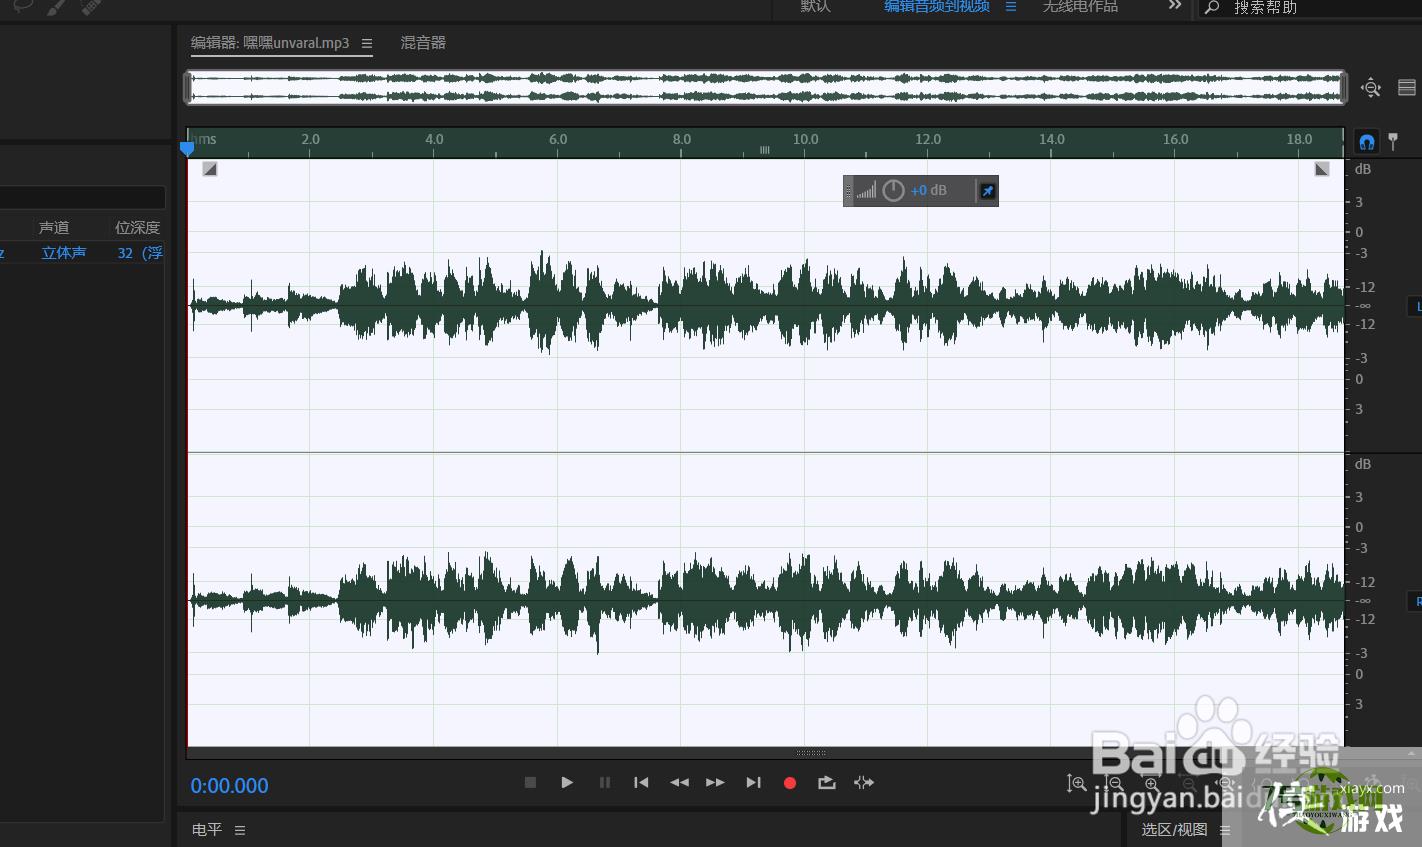Click the HUD amplitude adjust knob
This screenshot has width=1422, height=847.
point(893,190)
